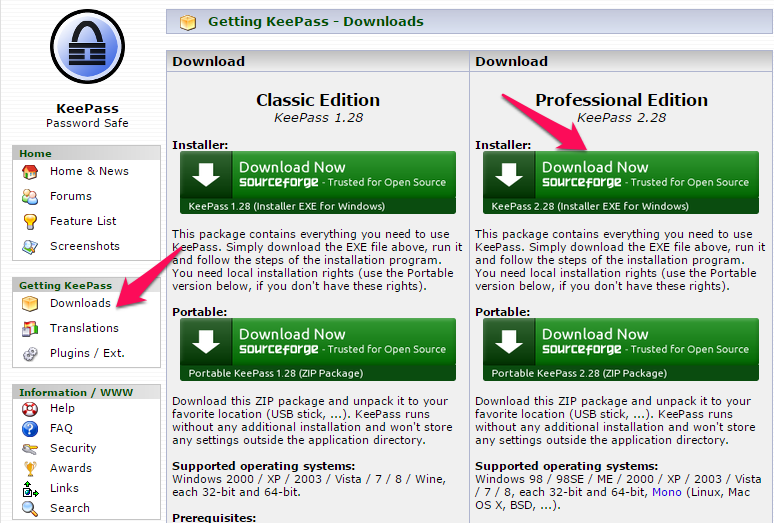774x523 pixels.
Task: Download KeePass 2.28 Installer EXE
Action: [620, 183]
